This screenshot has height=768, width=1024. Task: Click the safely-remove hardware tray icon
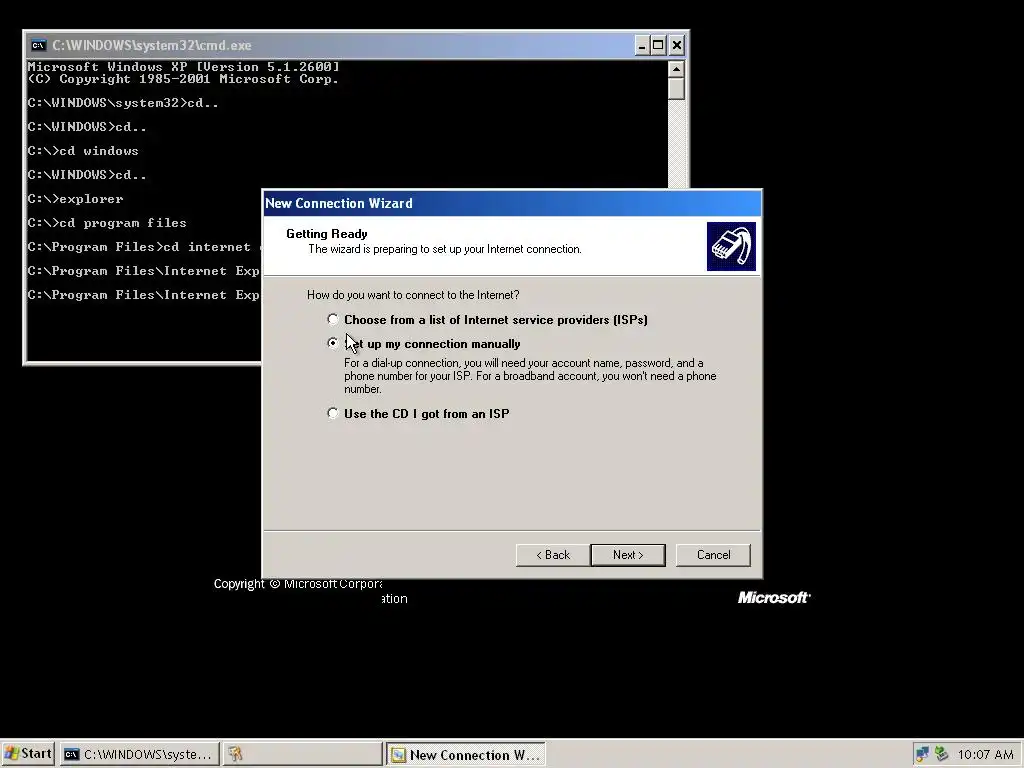[x=941, y=754]
